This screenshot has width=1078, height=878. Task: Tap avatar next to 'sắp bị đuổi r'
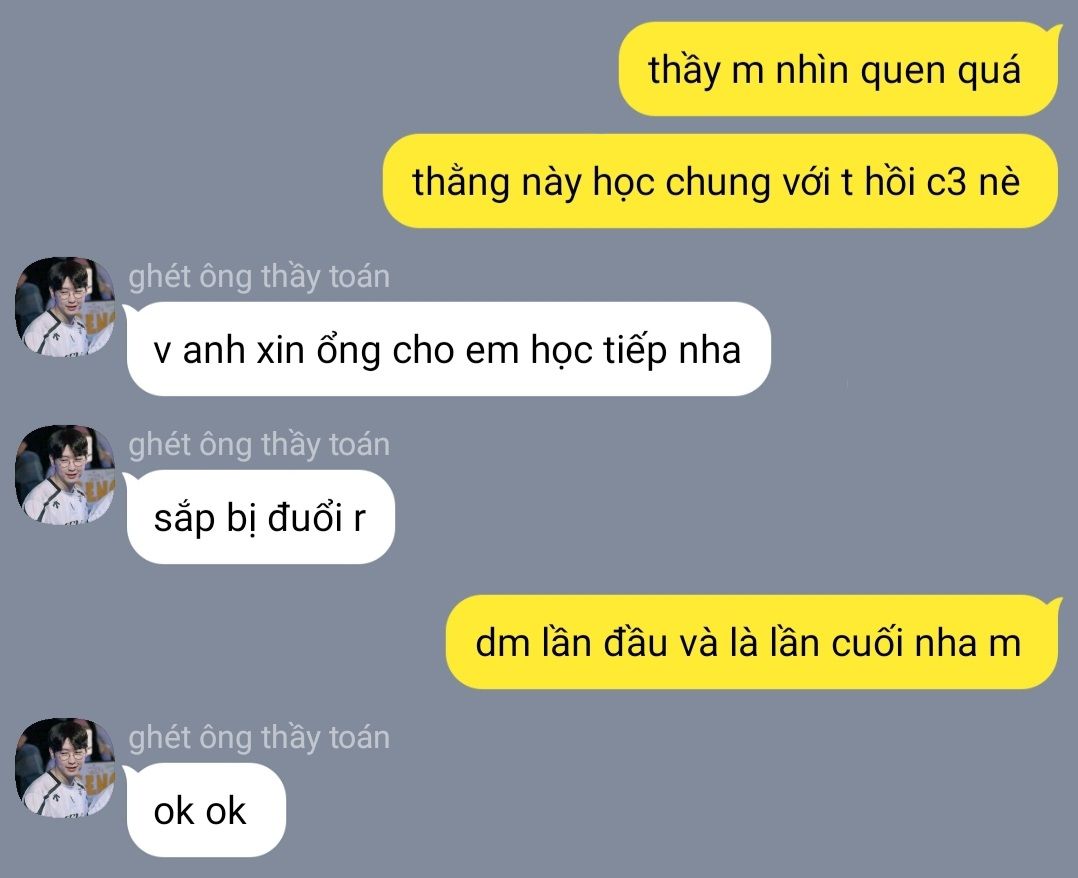click(65, 474)
